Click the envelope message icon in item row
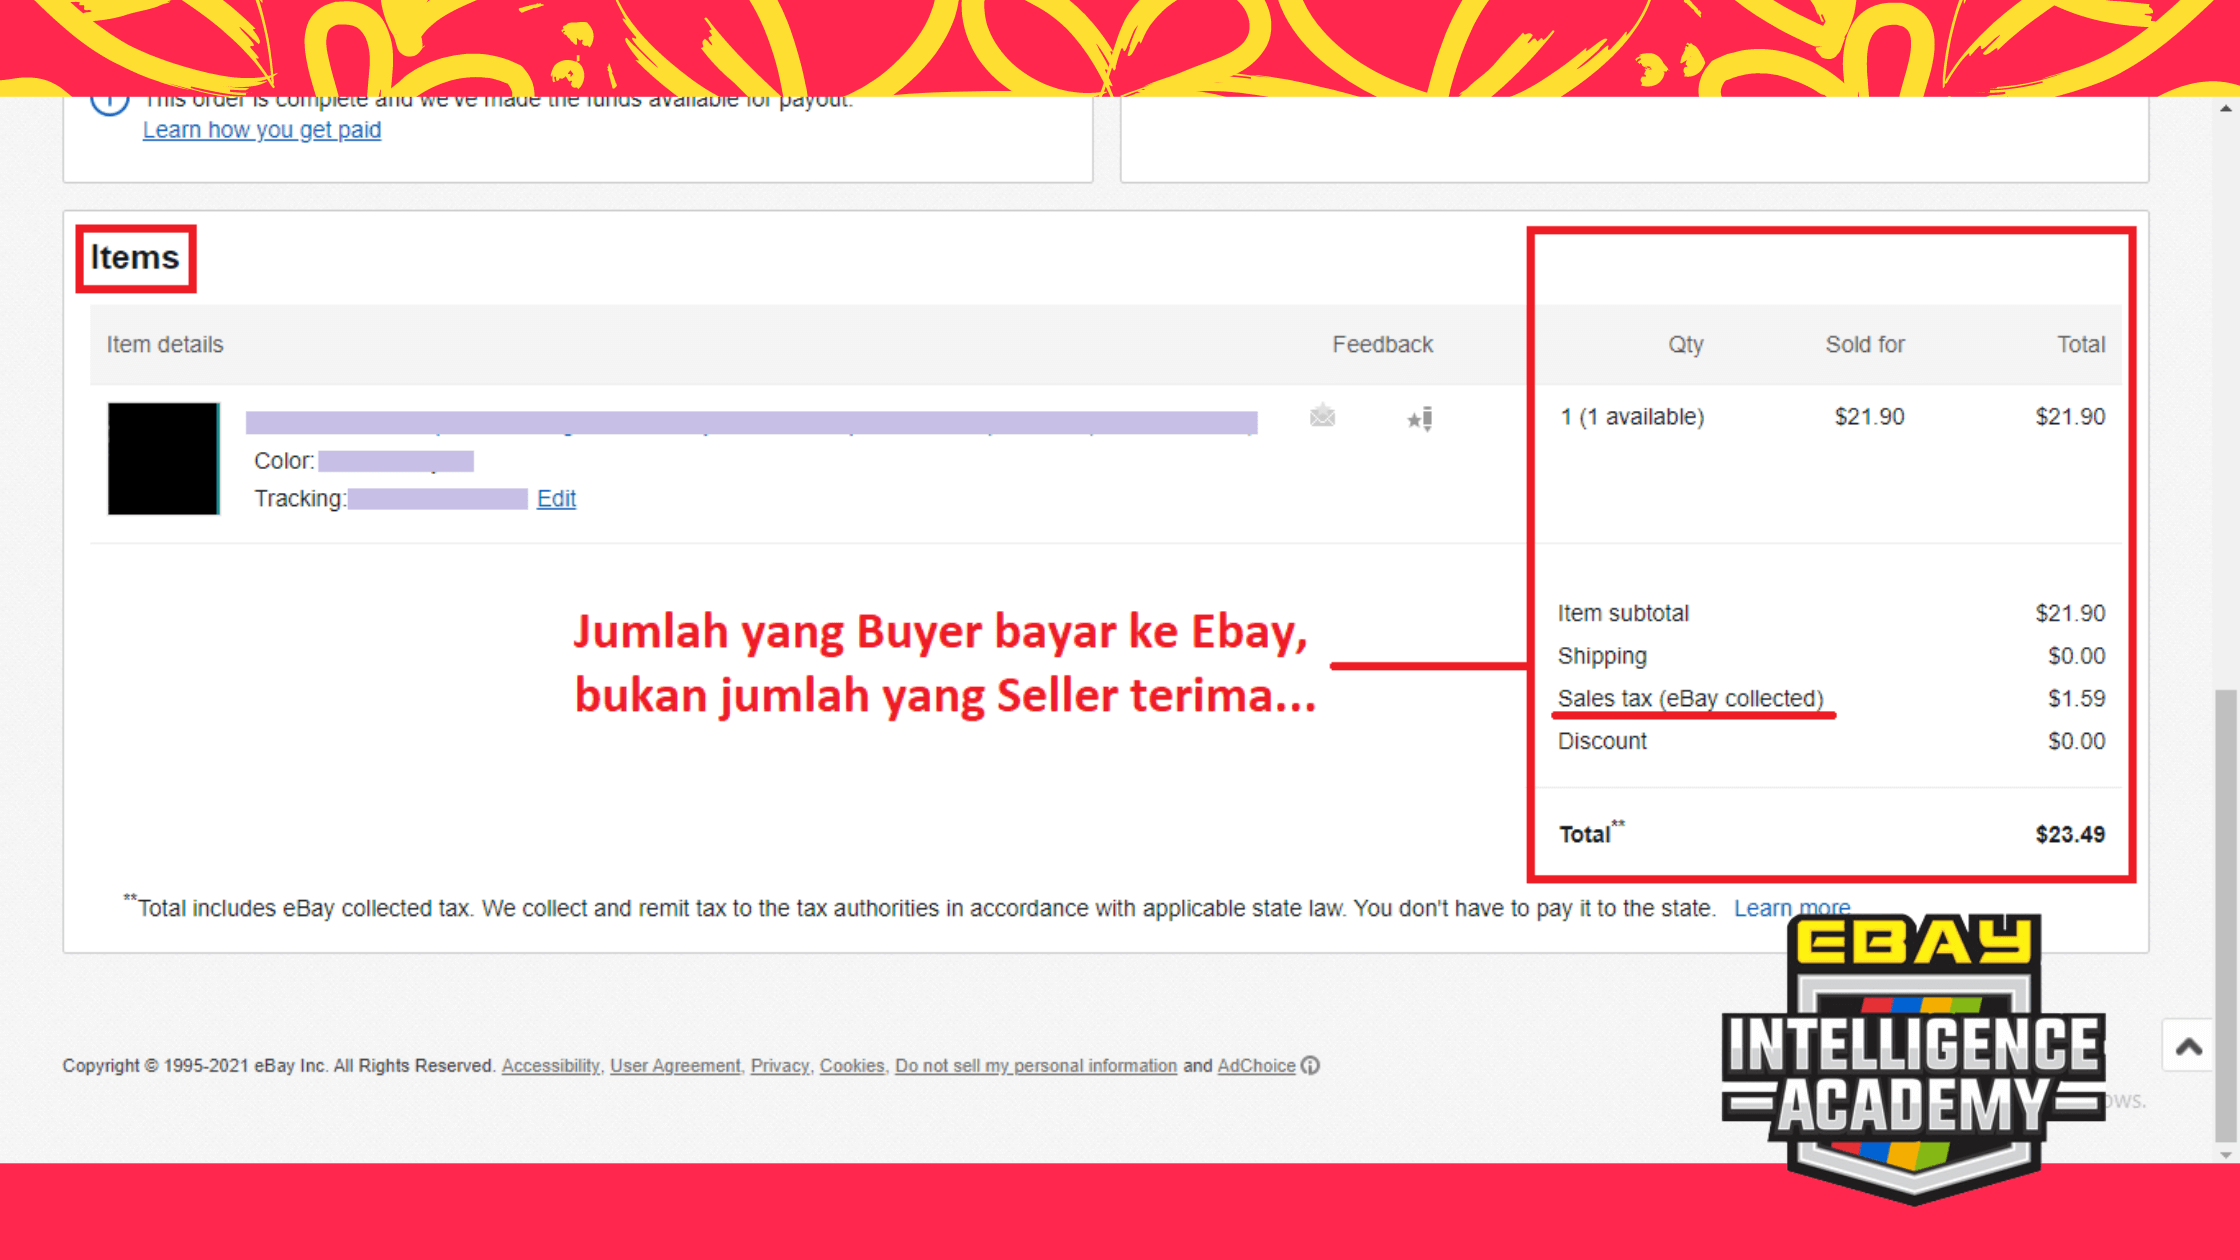This screenshot has width=2240, height=1260. (x=1322, y=416)
